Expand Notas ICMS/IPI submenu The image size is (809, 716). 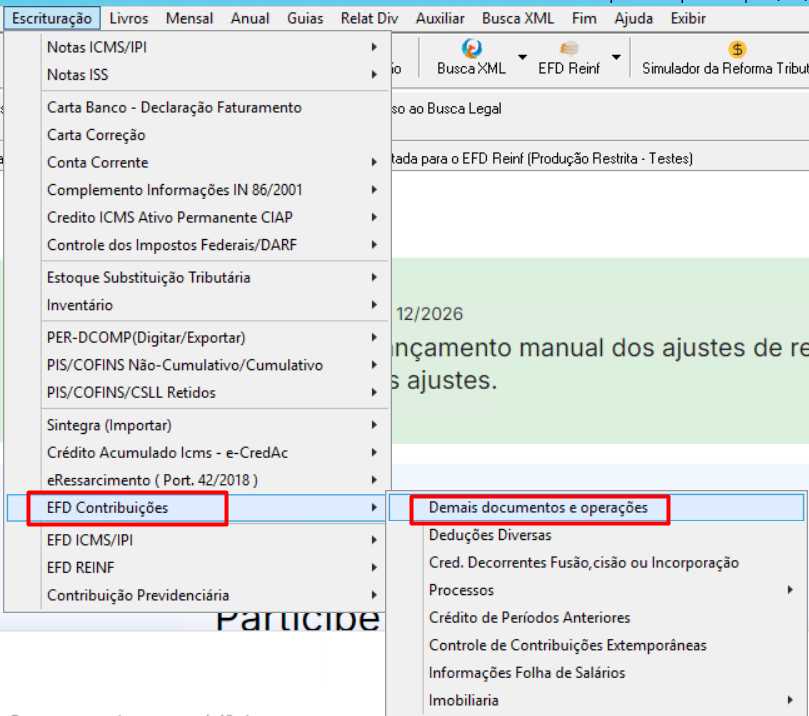[196, 47]
